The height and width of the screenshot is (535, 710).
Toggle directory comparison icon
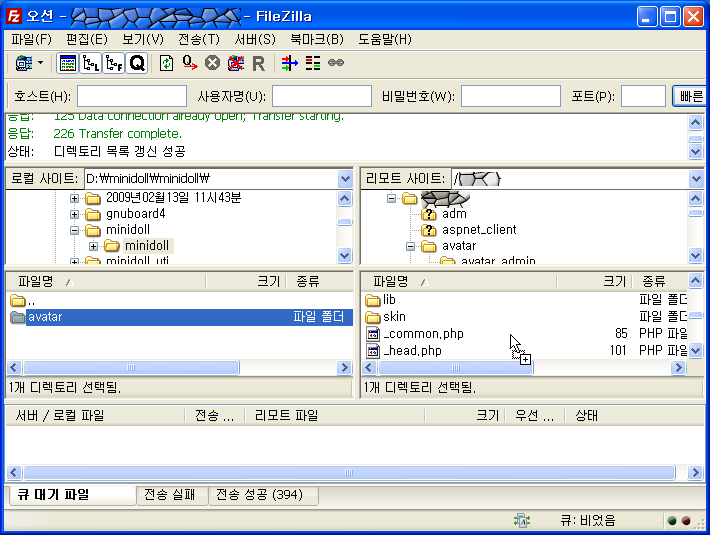click(x=312, y=63)
